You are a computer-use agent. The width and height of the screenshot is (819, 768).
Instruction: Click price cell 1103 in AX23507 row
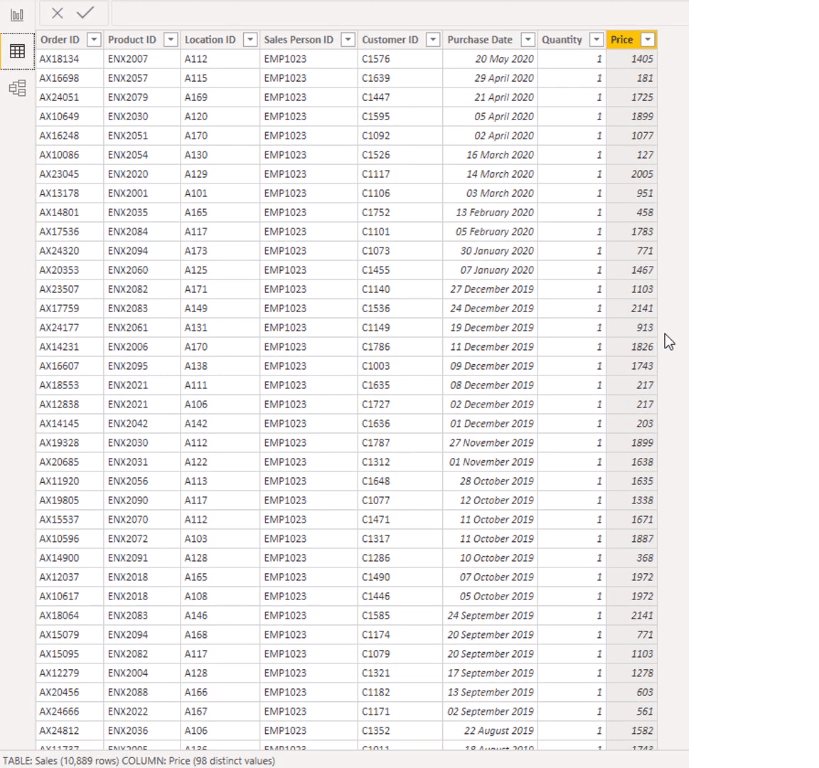pyautogui.click(x=632, y=289)
